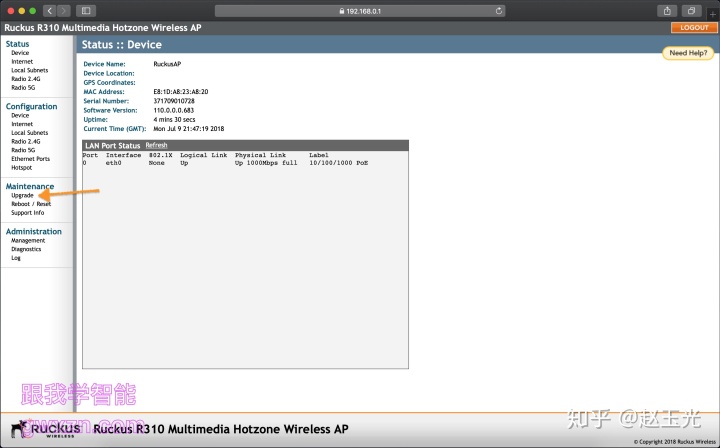Open Status section Radio 2.4G page
Viewport: 720px width, 448px height.
(x=26, y=79)
